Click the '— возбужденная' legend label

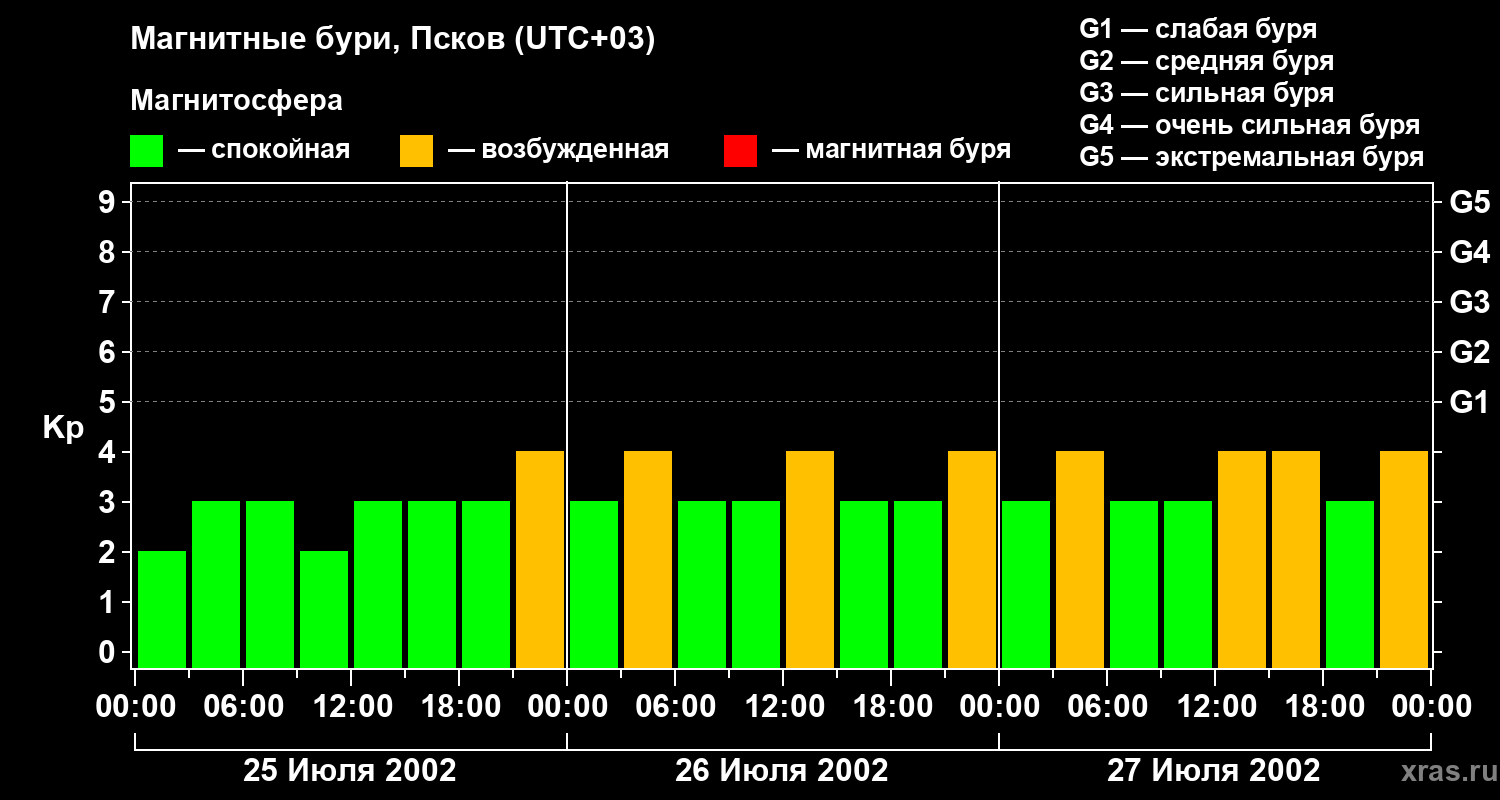[559, 150]
